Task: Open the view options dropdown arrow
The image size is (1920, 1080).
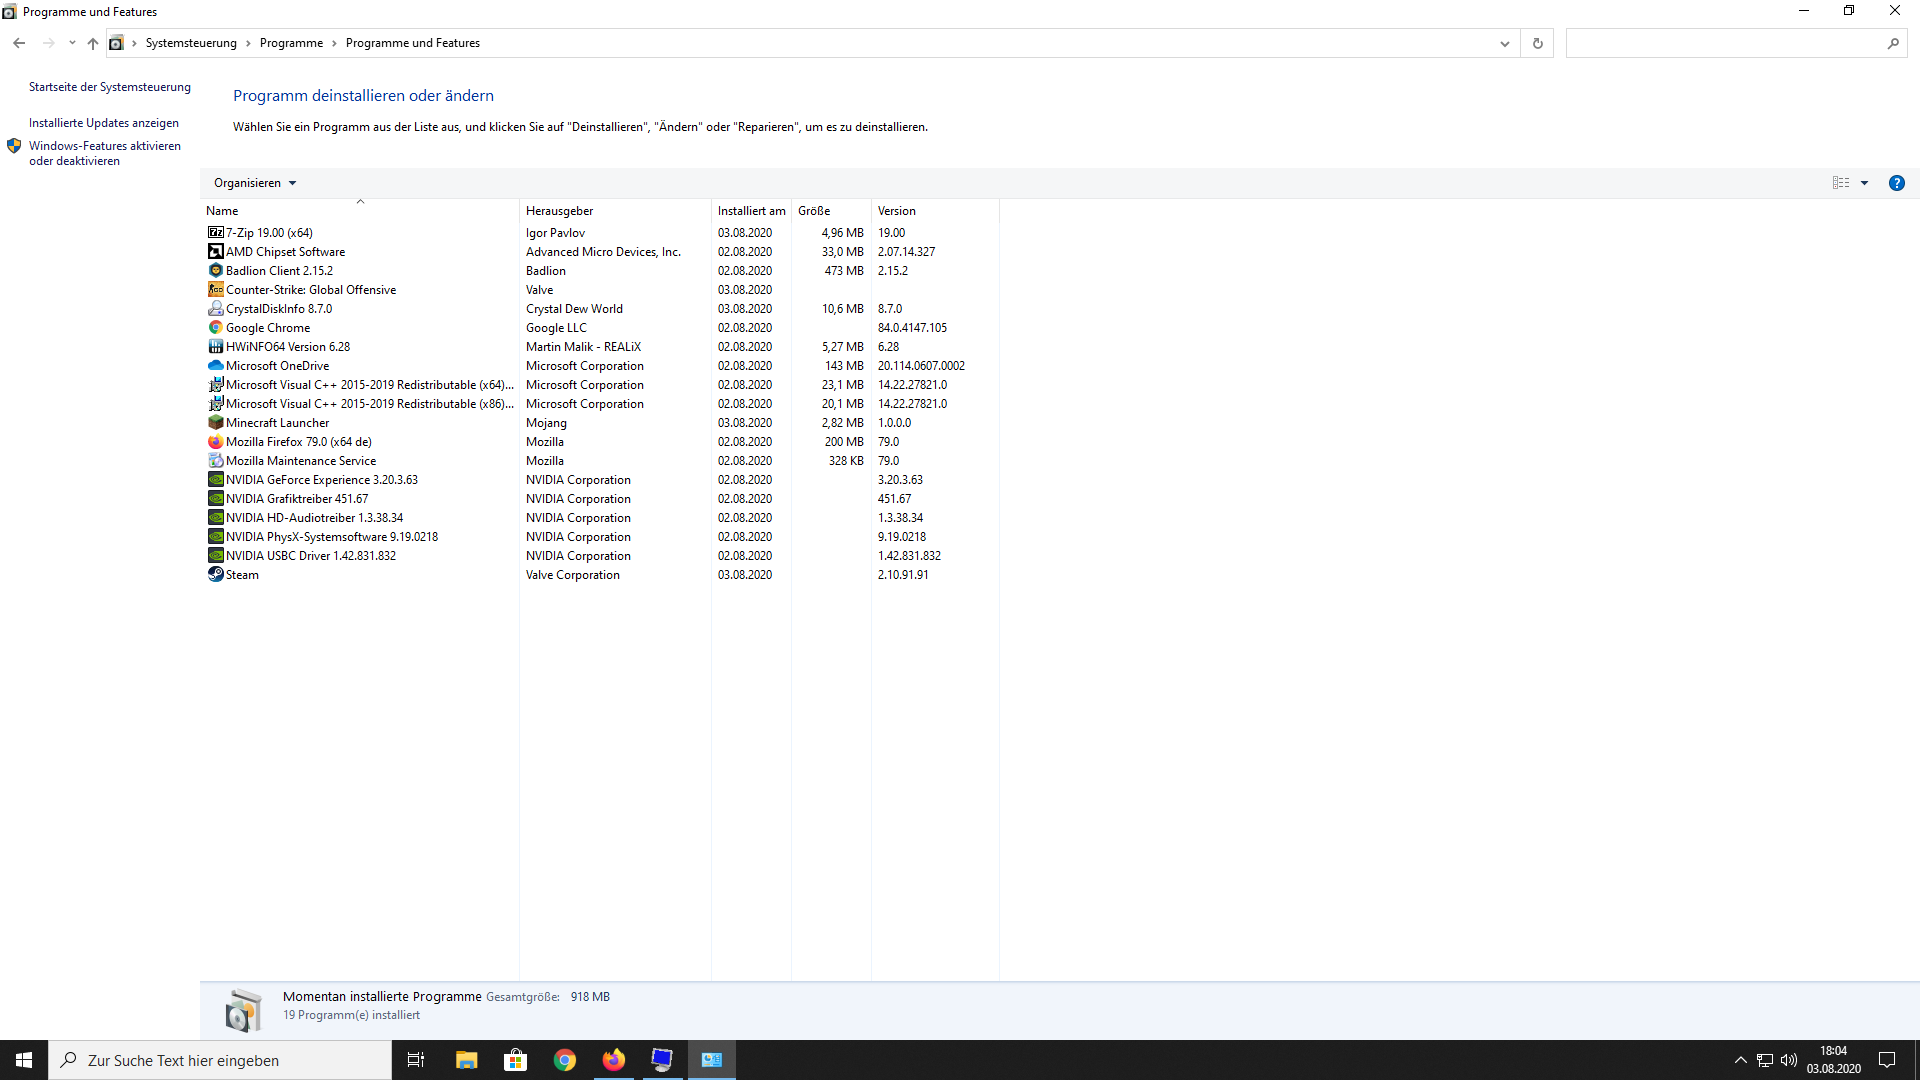Action: click(1864, 183)
